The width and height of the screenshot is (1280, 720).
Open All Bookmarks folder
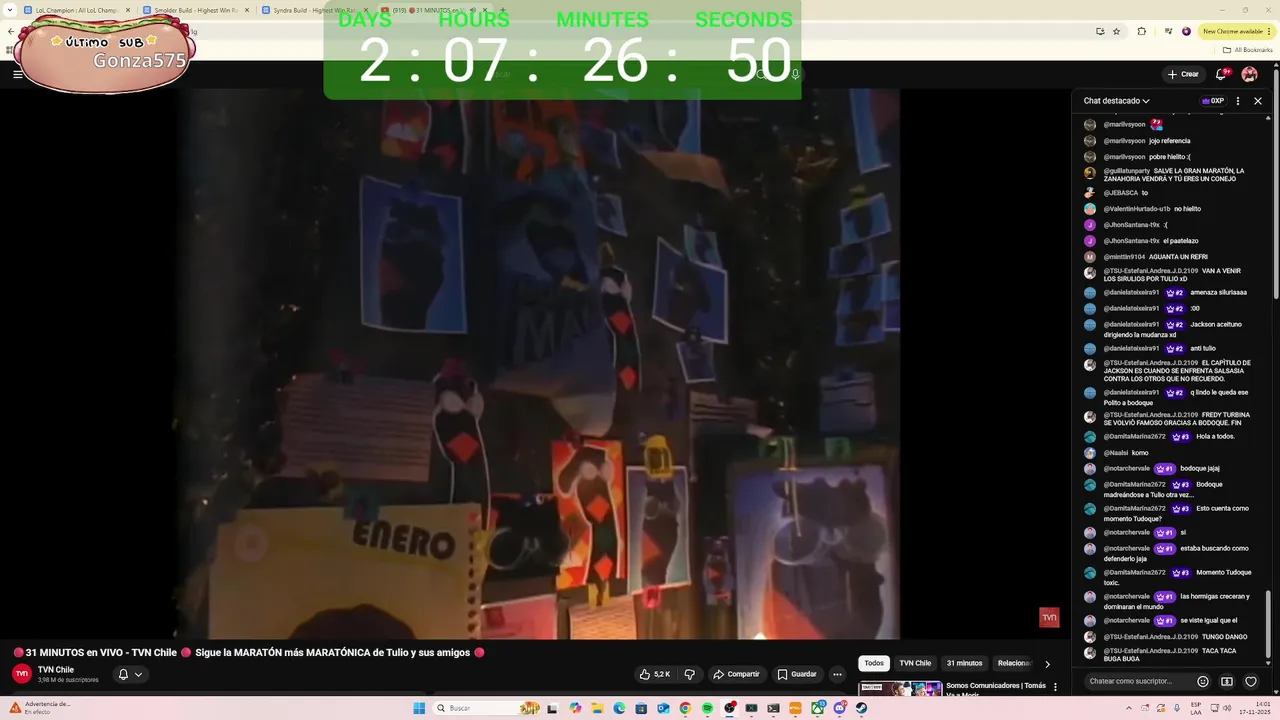(x=1248, y=49)
